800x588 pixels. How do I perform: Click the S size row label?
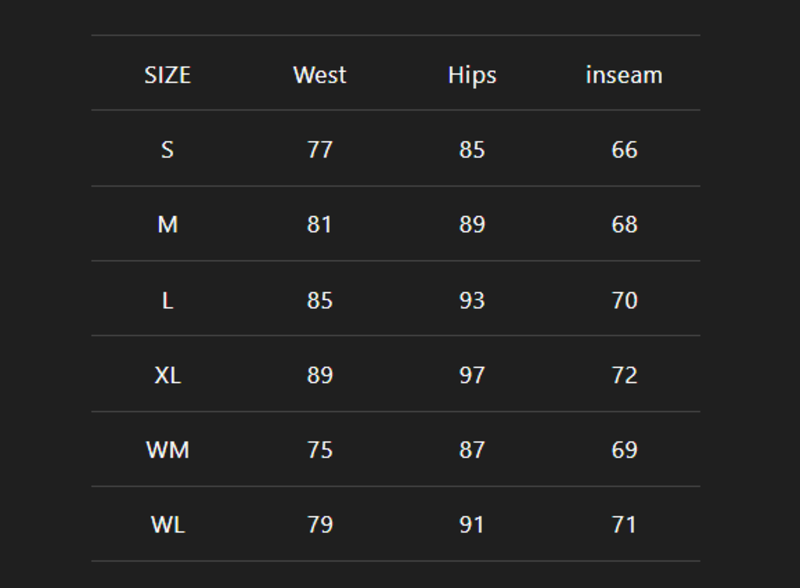tap(167, 150)
